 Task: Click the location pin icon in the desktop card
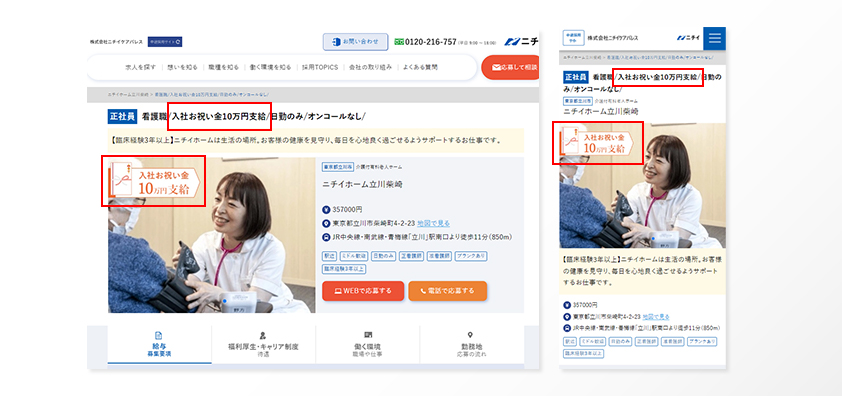tap(326, 223)
